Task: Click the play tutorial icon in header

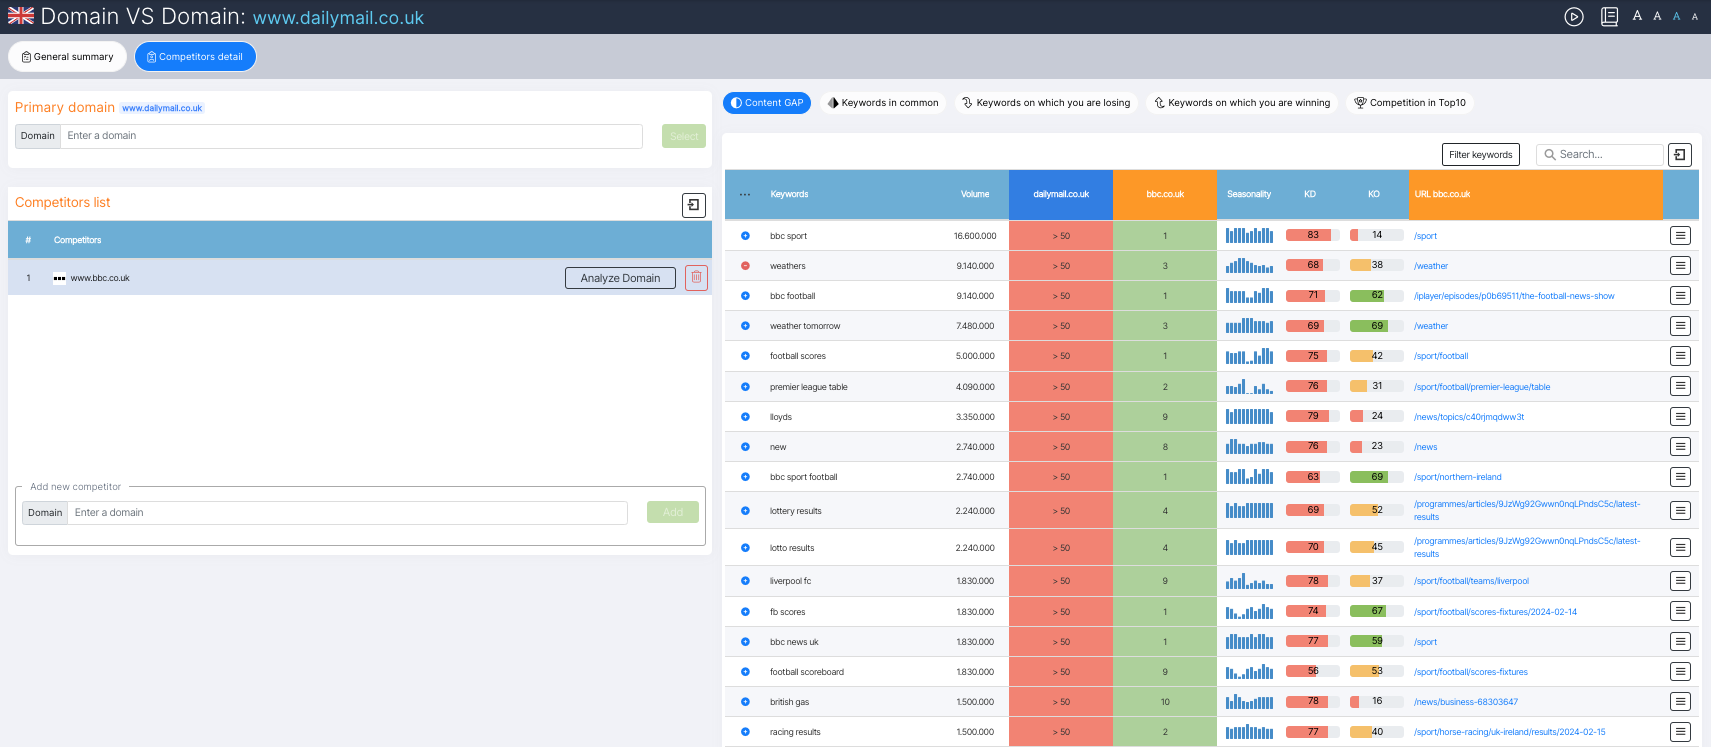Action: pos(1574,17)
